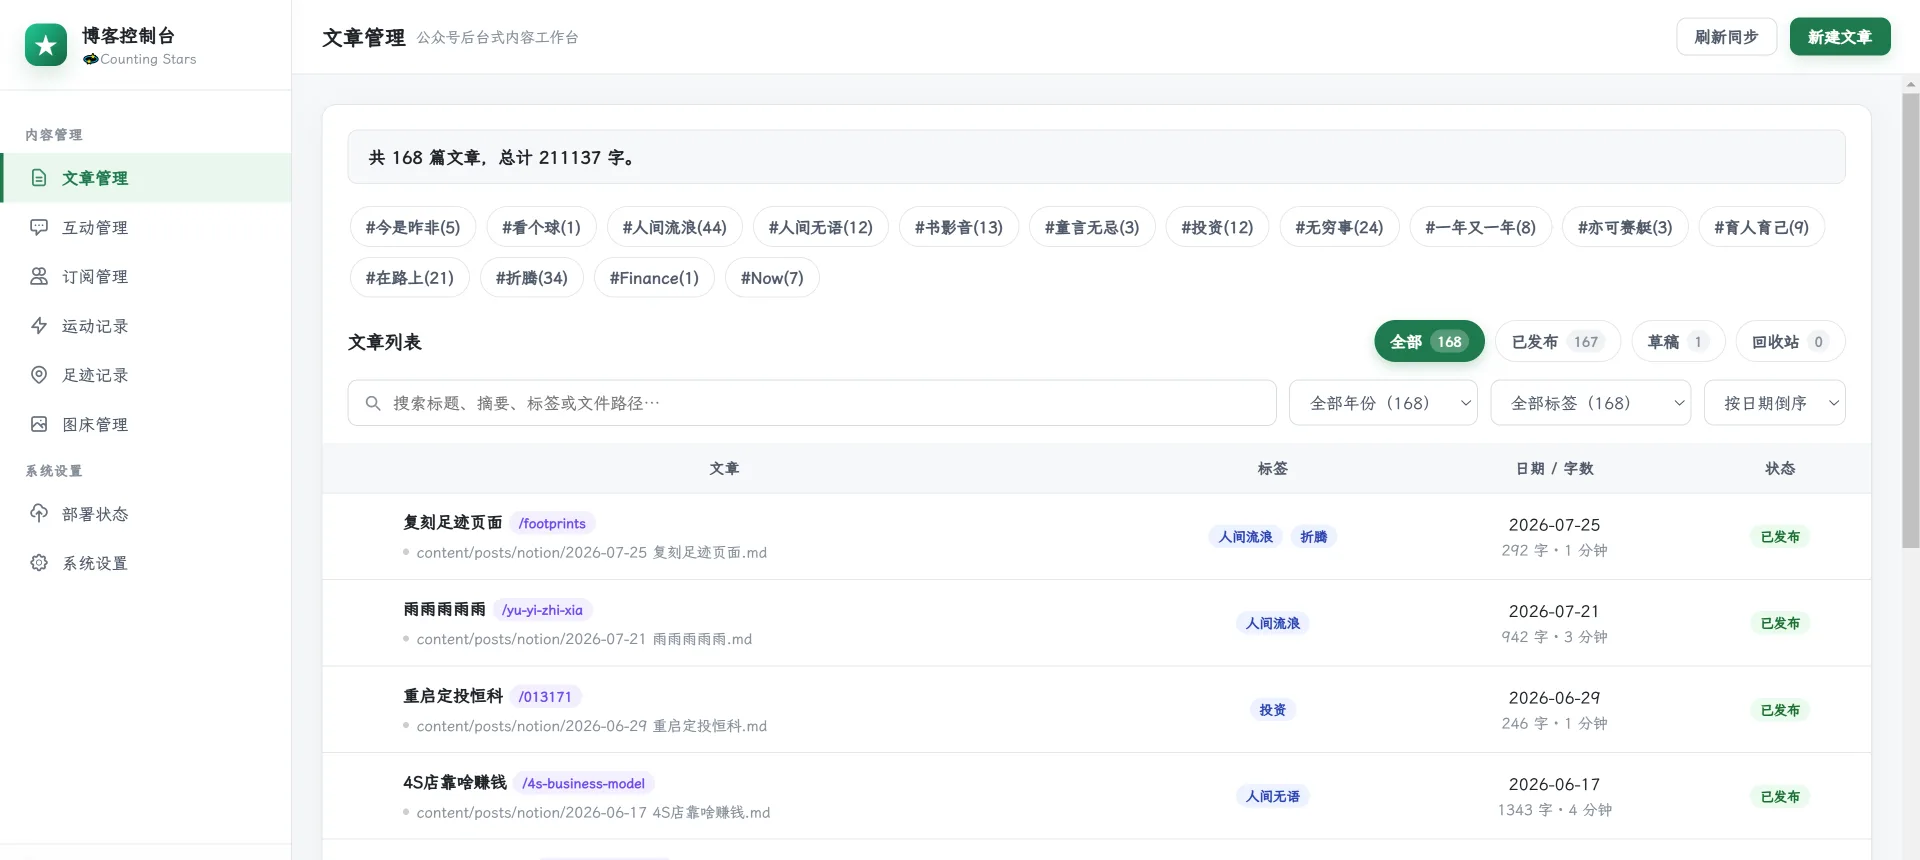Click the /yu-yi-zhi-xia slug badge
Image resolution: width=1920 pixels, height=860 pixels.
(542, 610)
